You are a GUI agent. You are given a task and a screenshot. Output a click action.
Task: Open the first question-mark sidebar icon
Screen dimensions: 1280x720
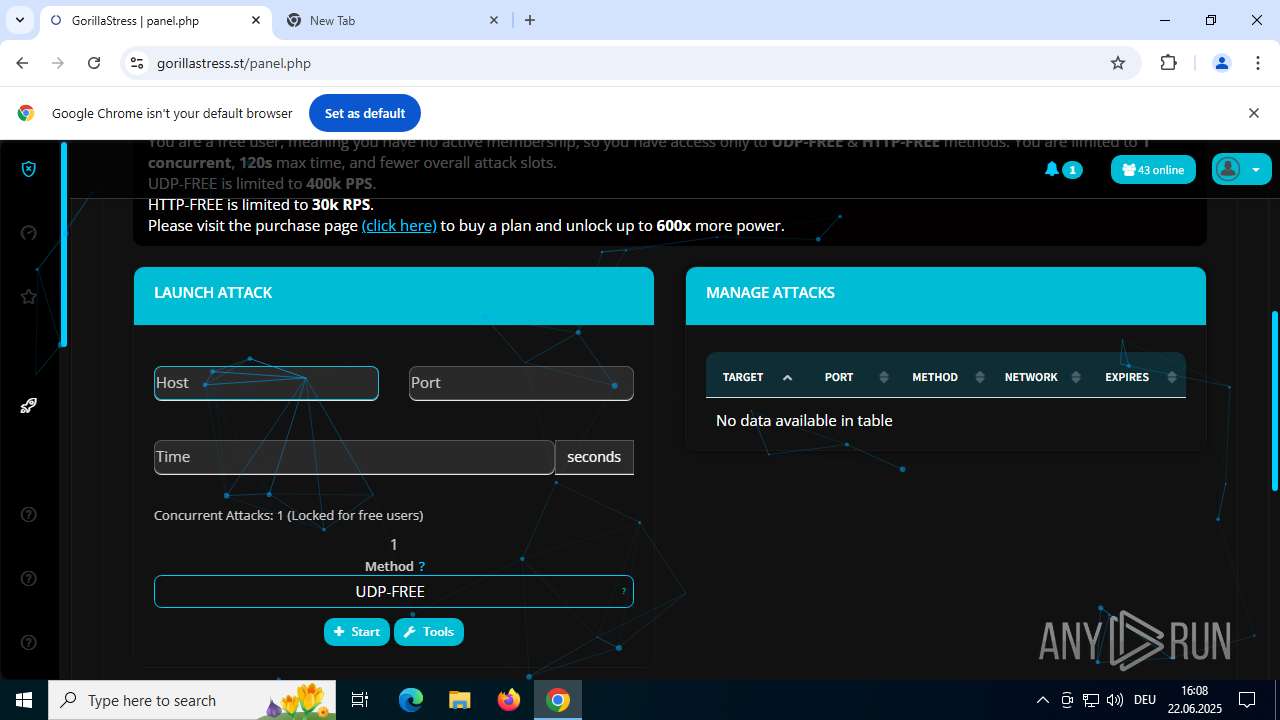[x=29, y=515]
